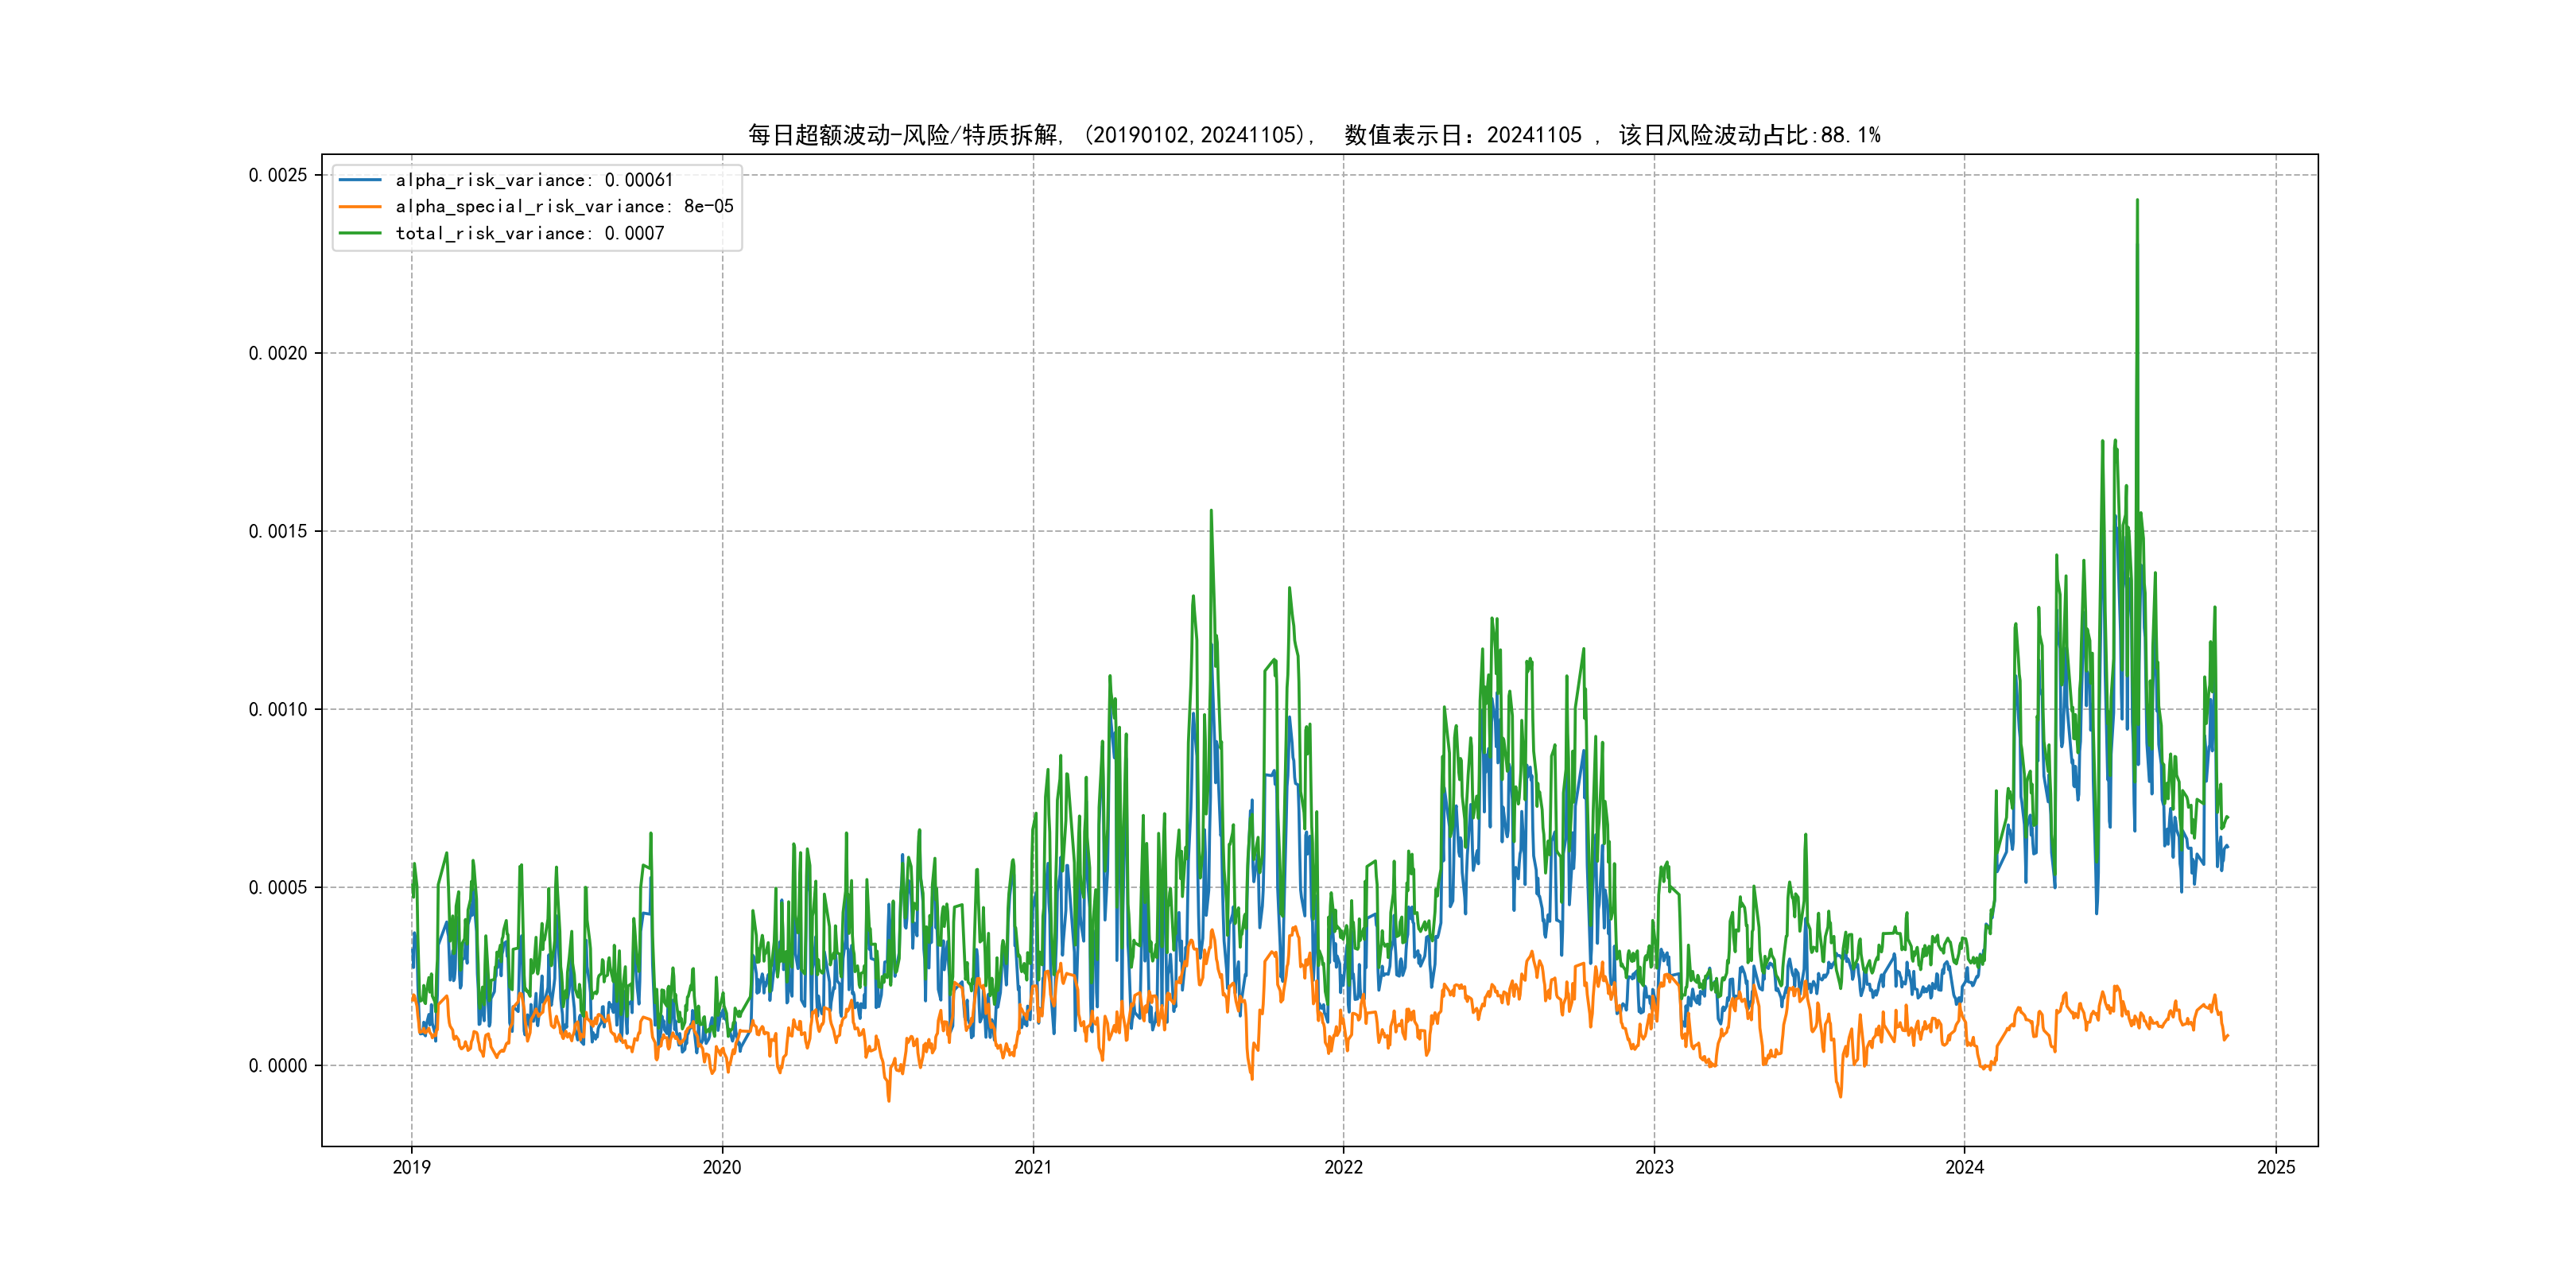
Task: Click the 0.0025 y-axis tick label
Action: (278, 175)
